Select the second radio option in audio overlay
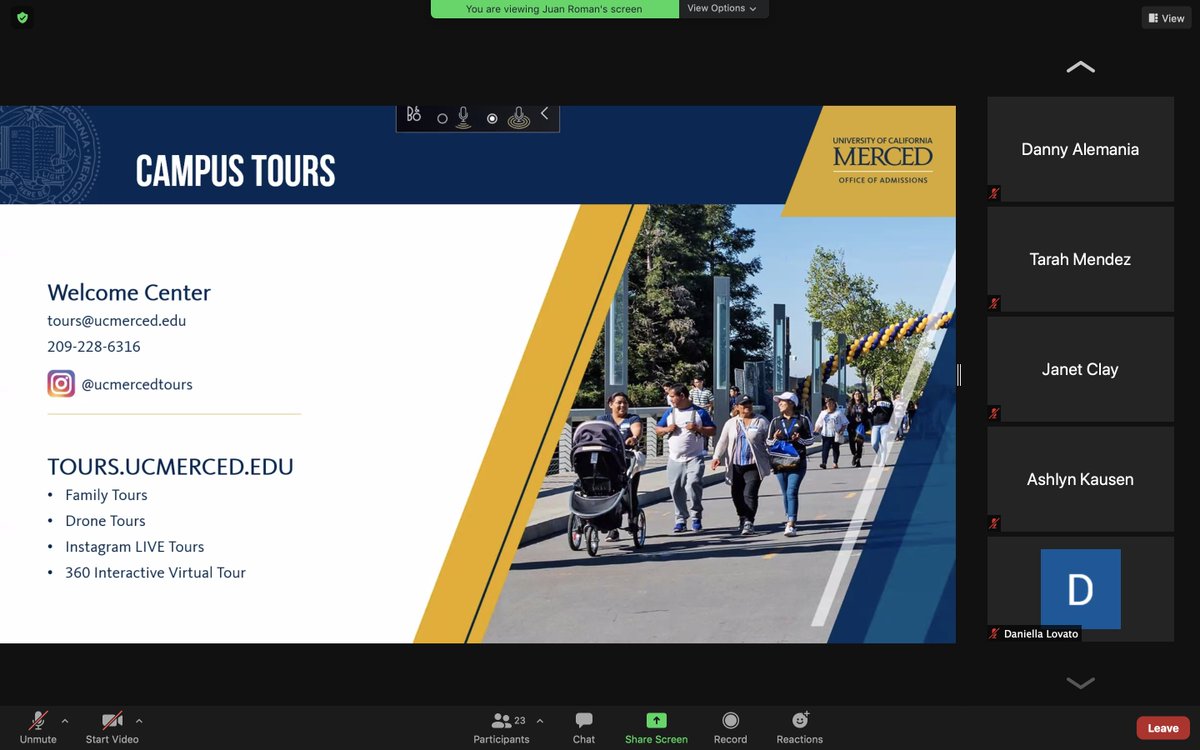1200x750 pixels. pyautogui.click(x=492, y=118)
